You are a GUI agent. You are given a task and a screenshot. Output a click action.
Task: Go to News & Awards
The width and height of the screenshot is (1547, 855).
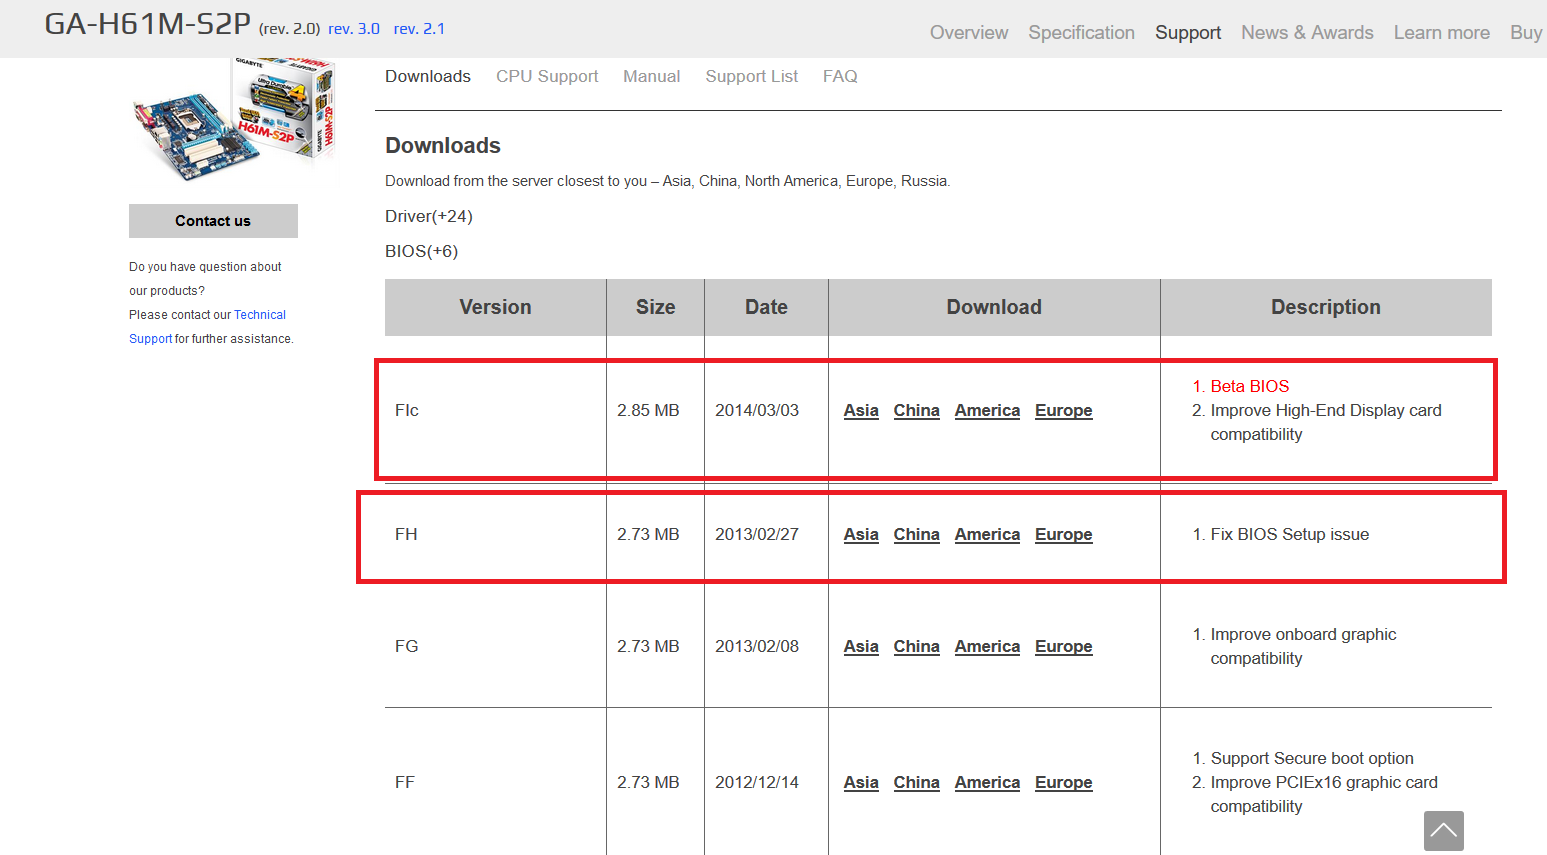coord(1307,32)
